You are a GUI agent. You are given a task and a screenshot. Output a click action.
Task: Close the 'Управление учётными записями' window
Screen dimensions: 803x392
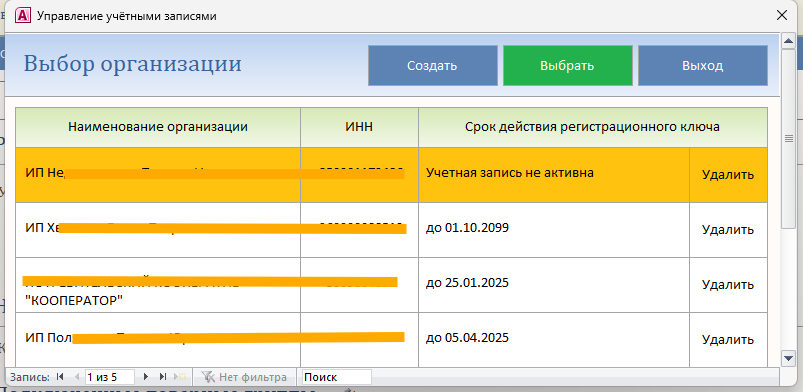click(782, 15)
